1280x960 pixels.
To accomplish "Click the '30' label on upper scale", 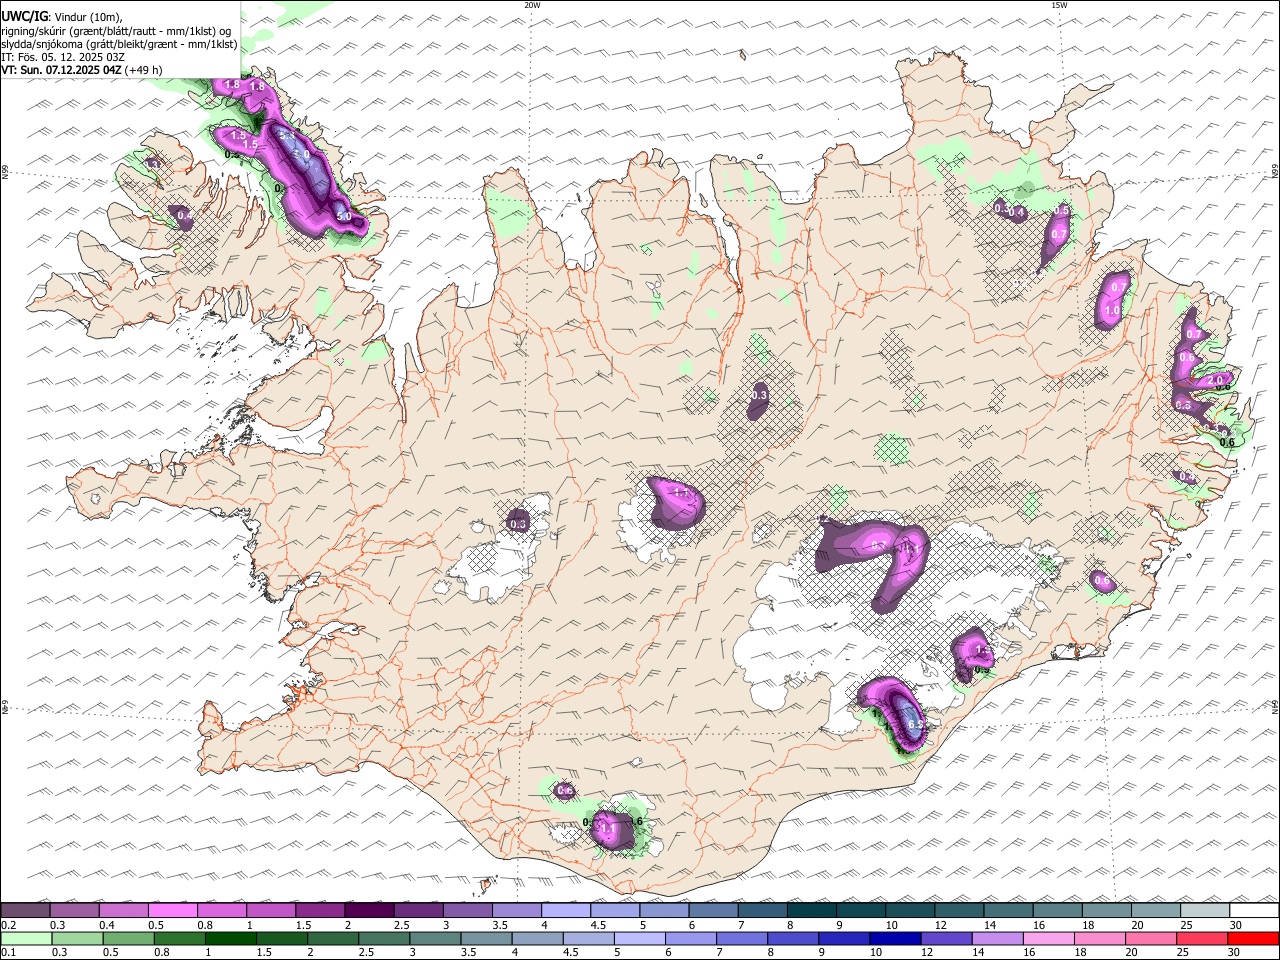I will 1236,925.
